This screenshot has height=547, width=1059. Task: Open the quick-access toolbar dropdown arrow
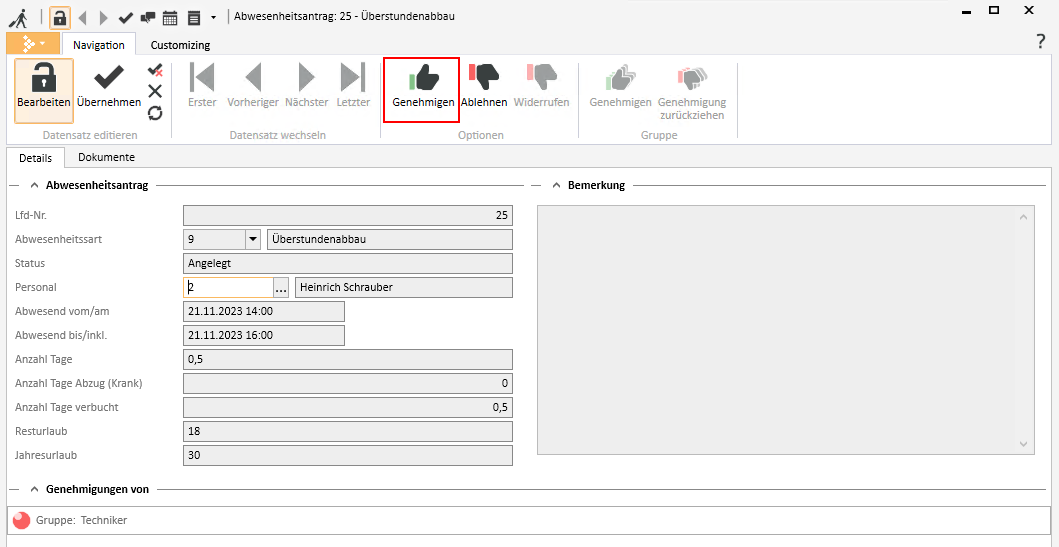pos(213,18)
